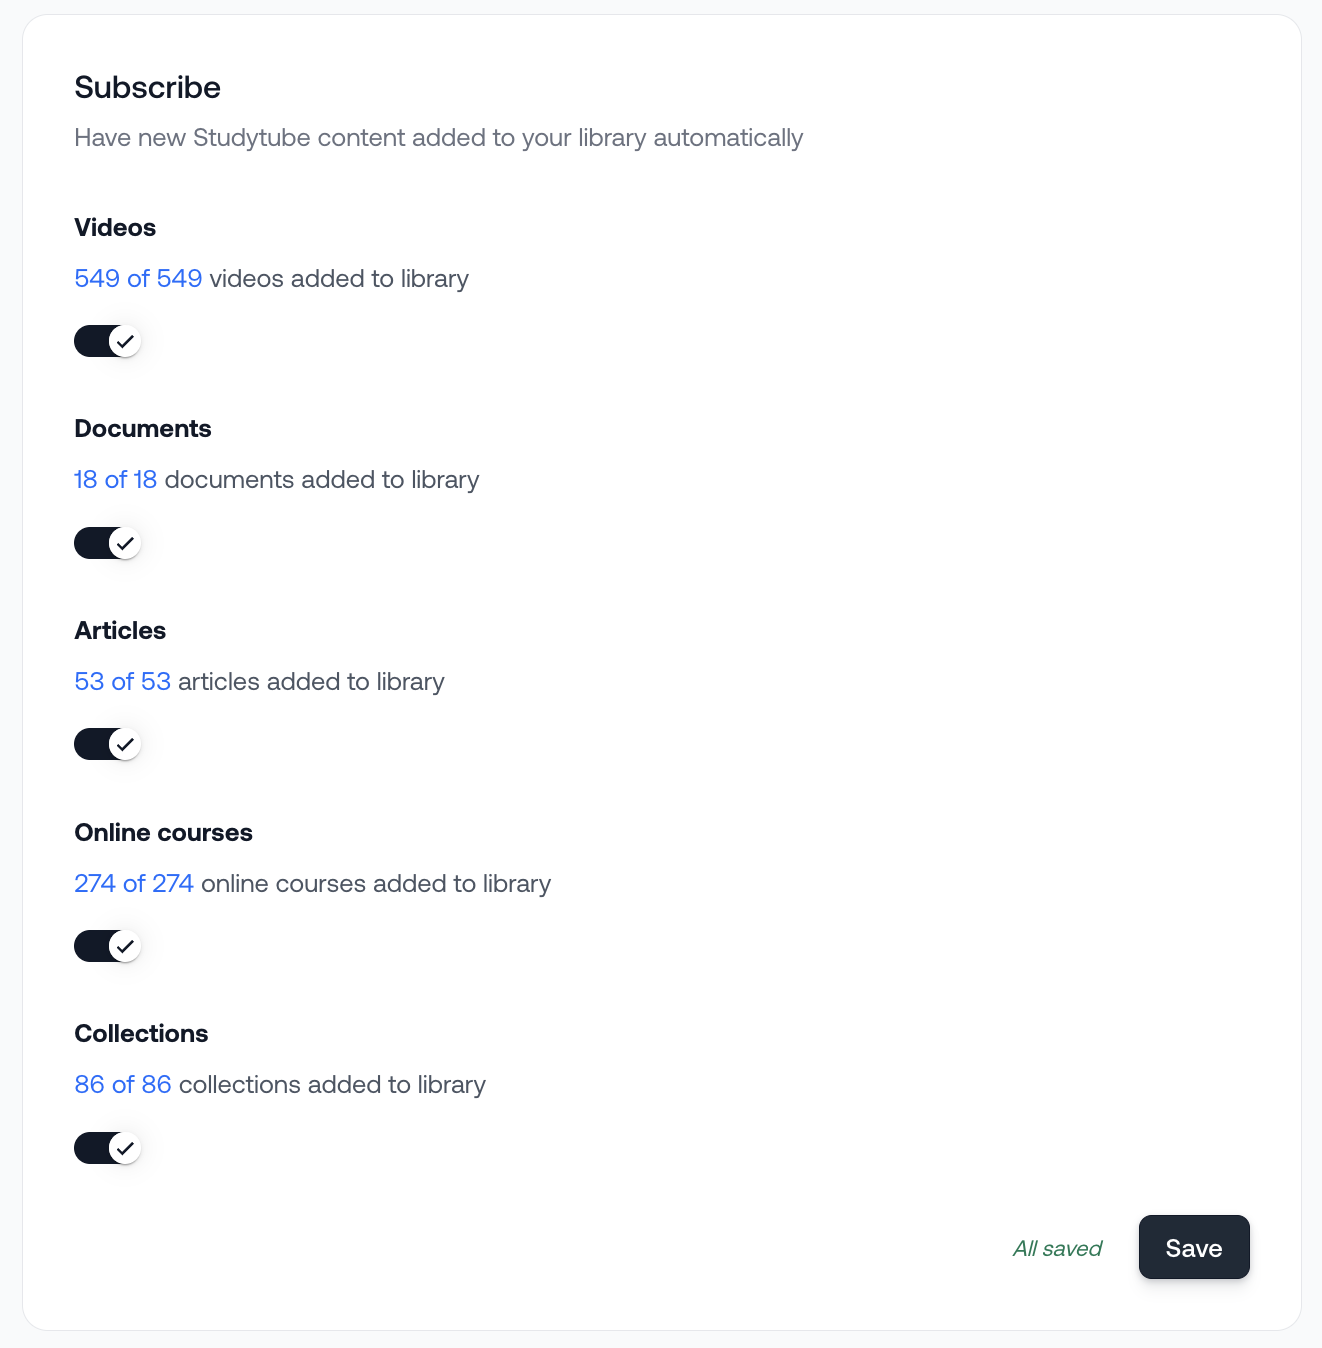The width and height of the screenshot is (1322, 1348).
Task: Open the "549 of 549" videos link
Action: pos(138,278)
